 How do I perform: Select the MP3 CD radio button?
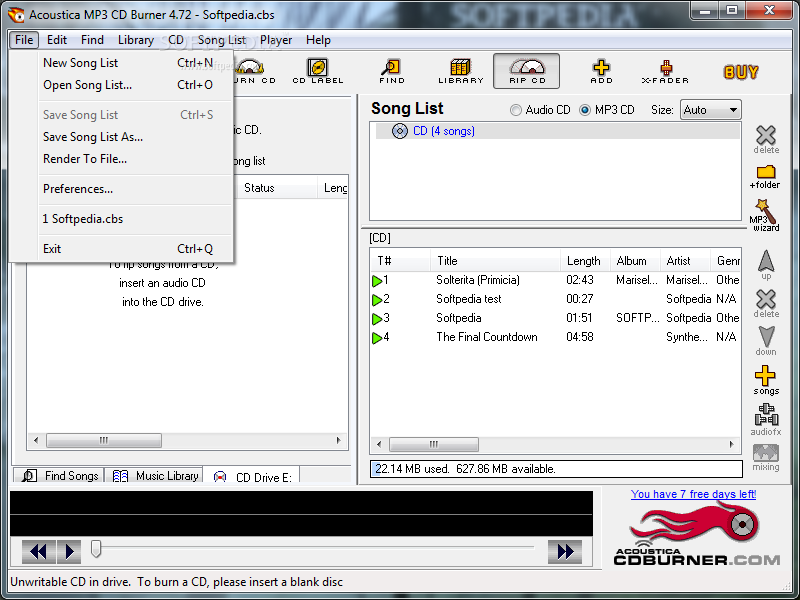[585, 110]
